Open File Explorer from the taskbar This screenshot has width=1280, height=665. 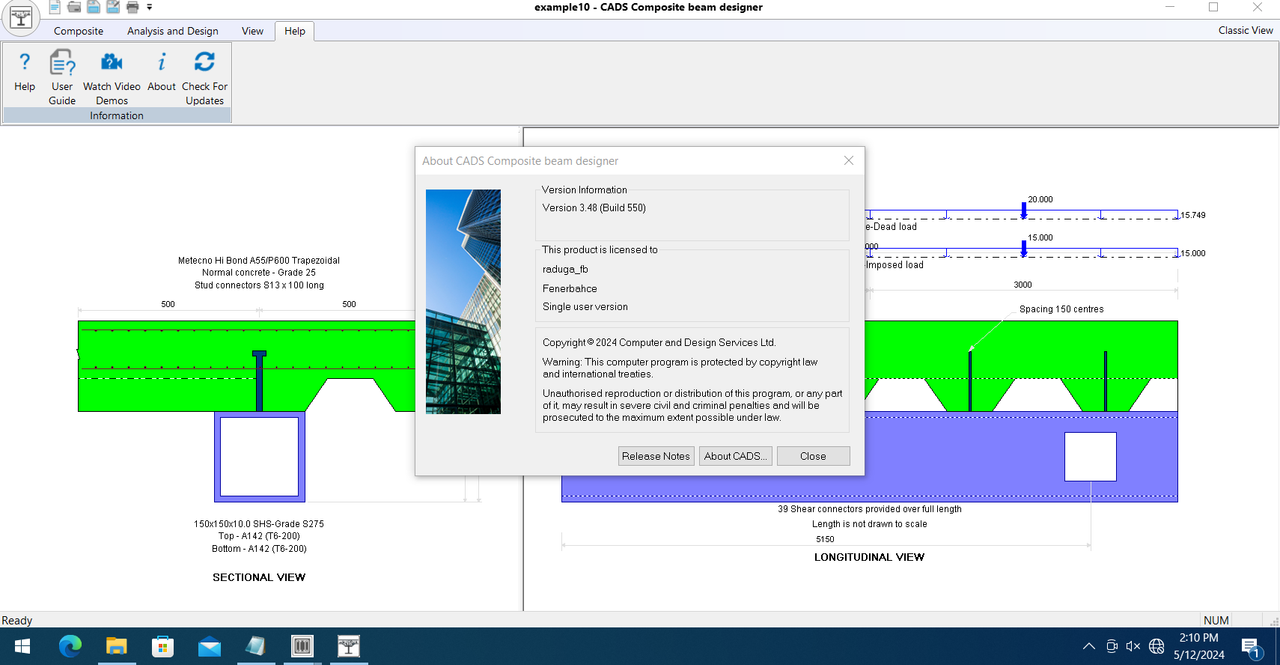[117, 646]
